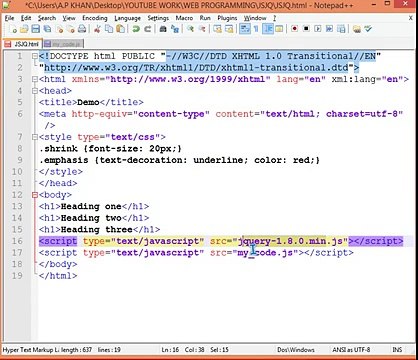Viewport: 418px width, 360px height.
Task: Click the Open file toolbar icon
Action: point(24,29)
